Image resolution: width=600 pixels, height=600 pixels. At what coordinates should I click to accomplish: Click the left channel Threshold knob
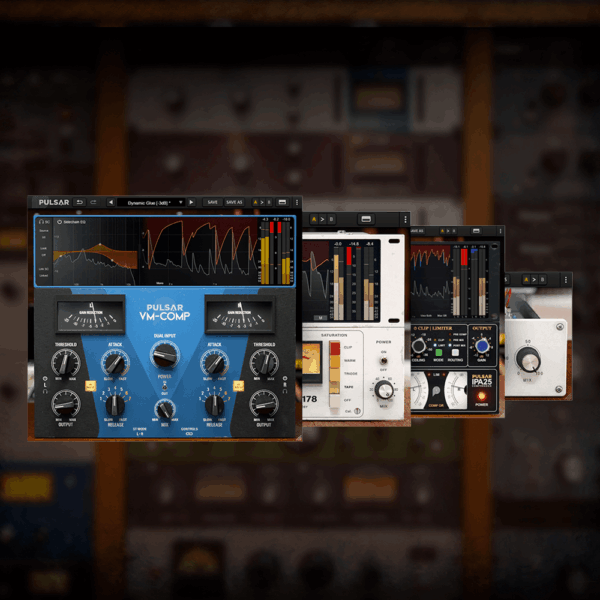66,362
